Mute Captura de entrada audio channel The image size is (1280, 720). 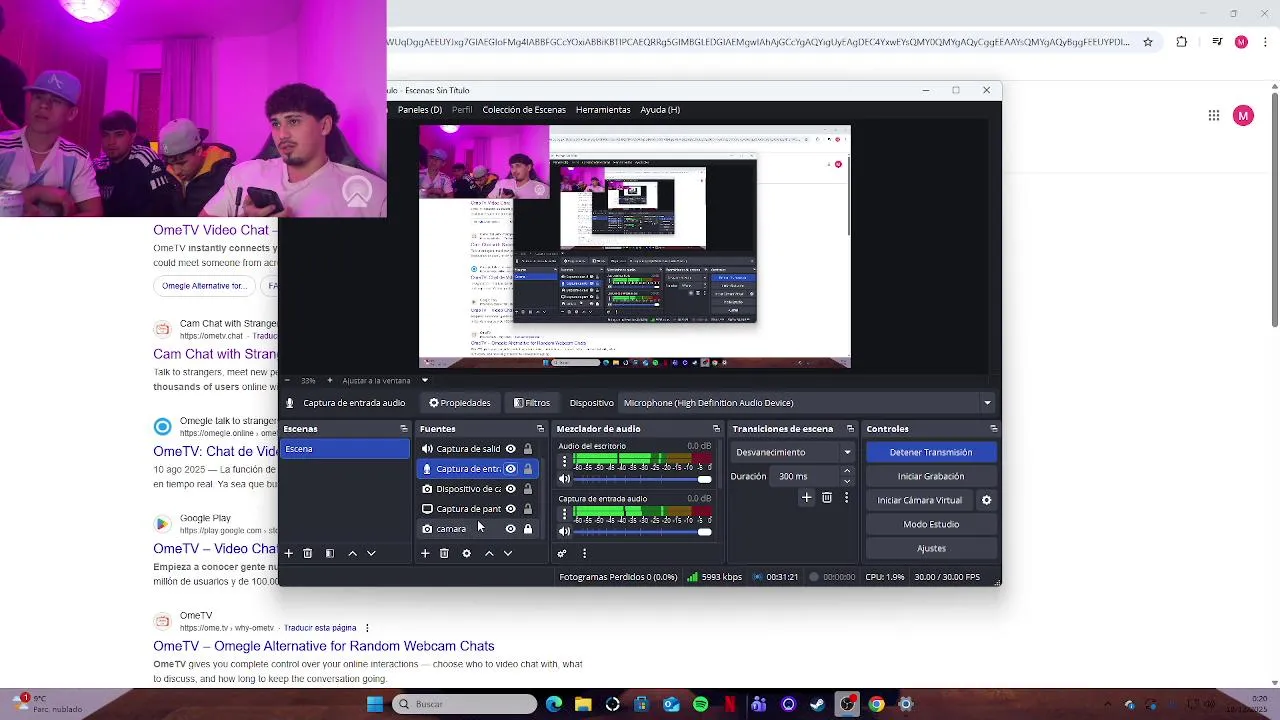point(564,531)
